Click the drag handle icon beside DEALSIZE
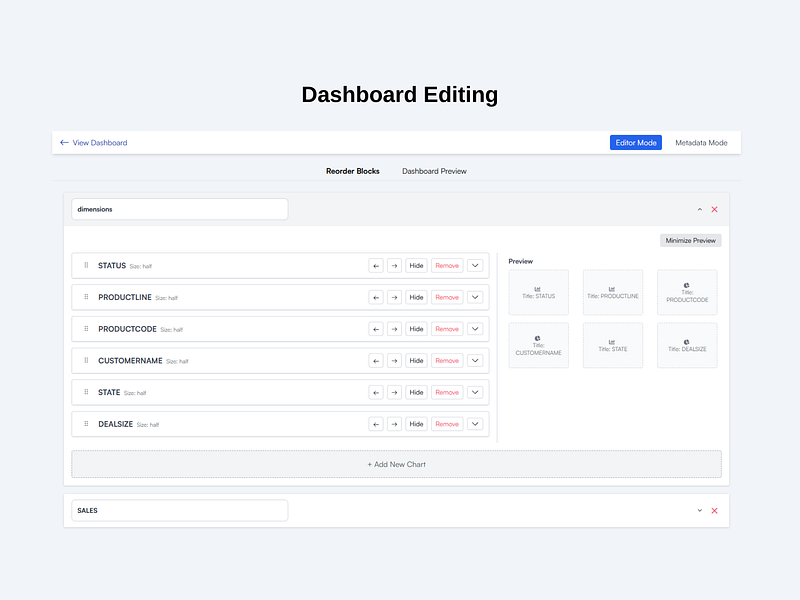This screenshot has height=600, width=800. click(86, 424)
